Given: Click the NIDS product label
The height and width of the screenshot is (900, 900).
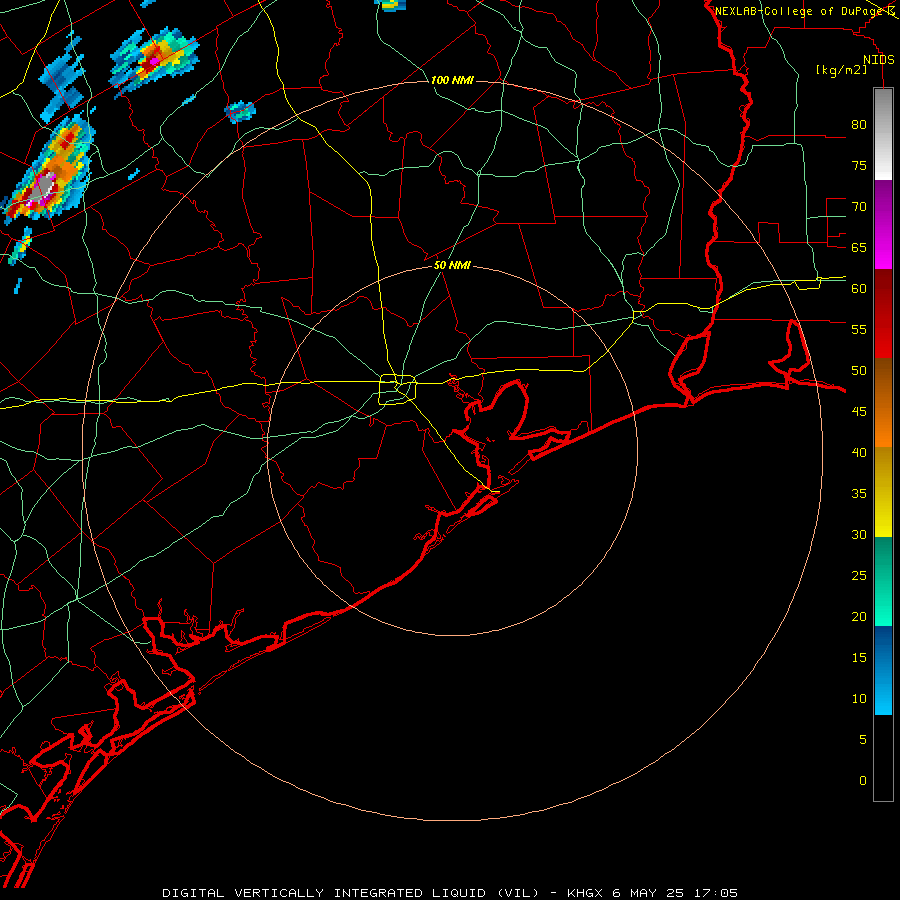Looking at the screenshot, I should [878, 60].
